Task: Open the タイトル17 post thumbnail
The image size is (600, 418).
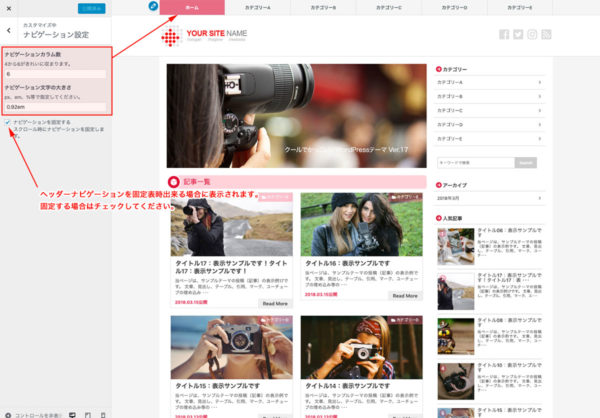Action: [232, 224]
